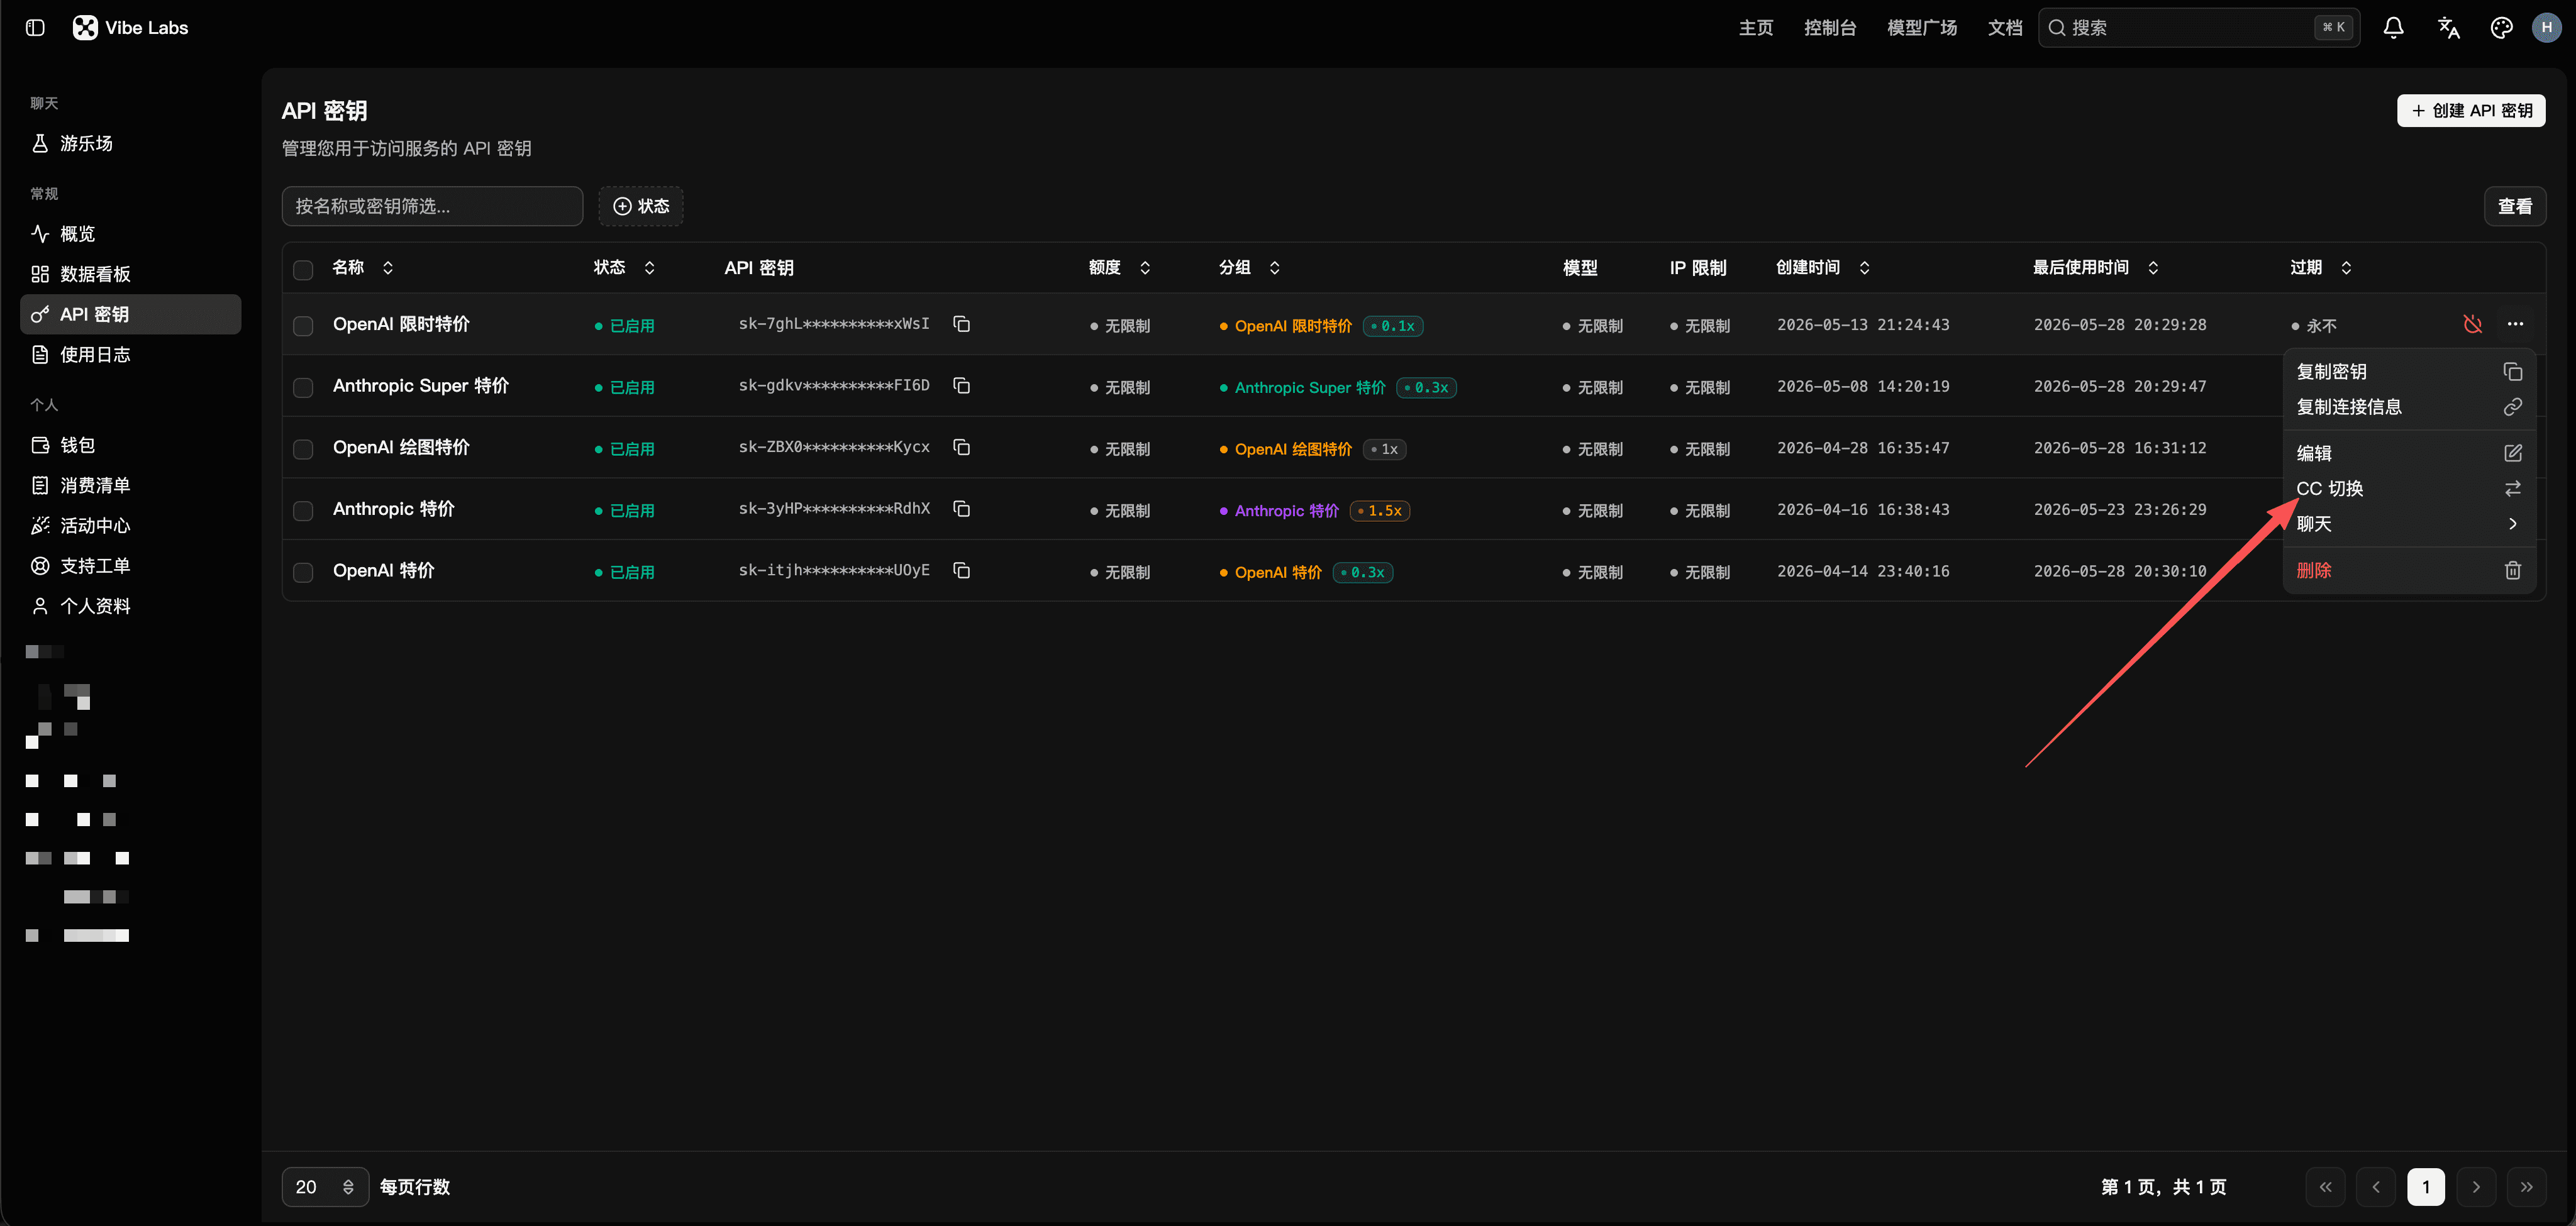The height and width of the screenshot is (1226, 2576).
Task: Go to the previous page arrow
Action: 2375,1187
